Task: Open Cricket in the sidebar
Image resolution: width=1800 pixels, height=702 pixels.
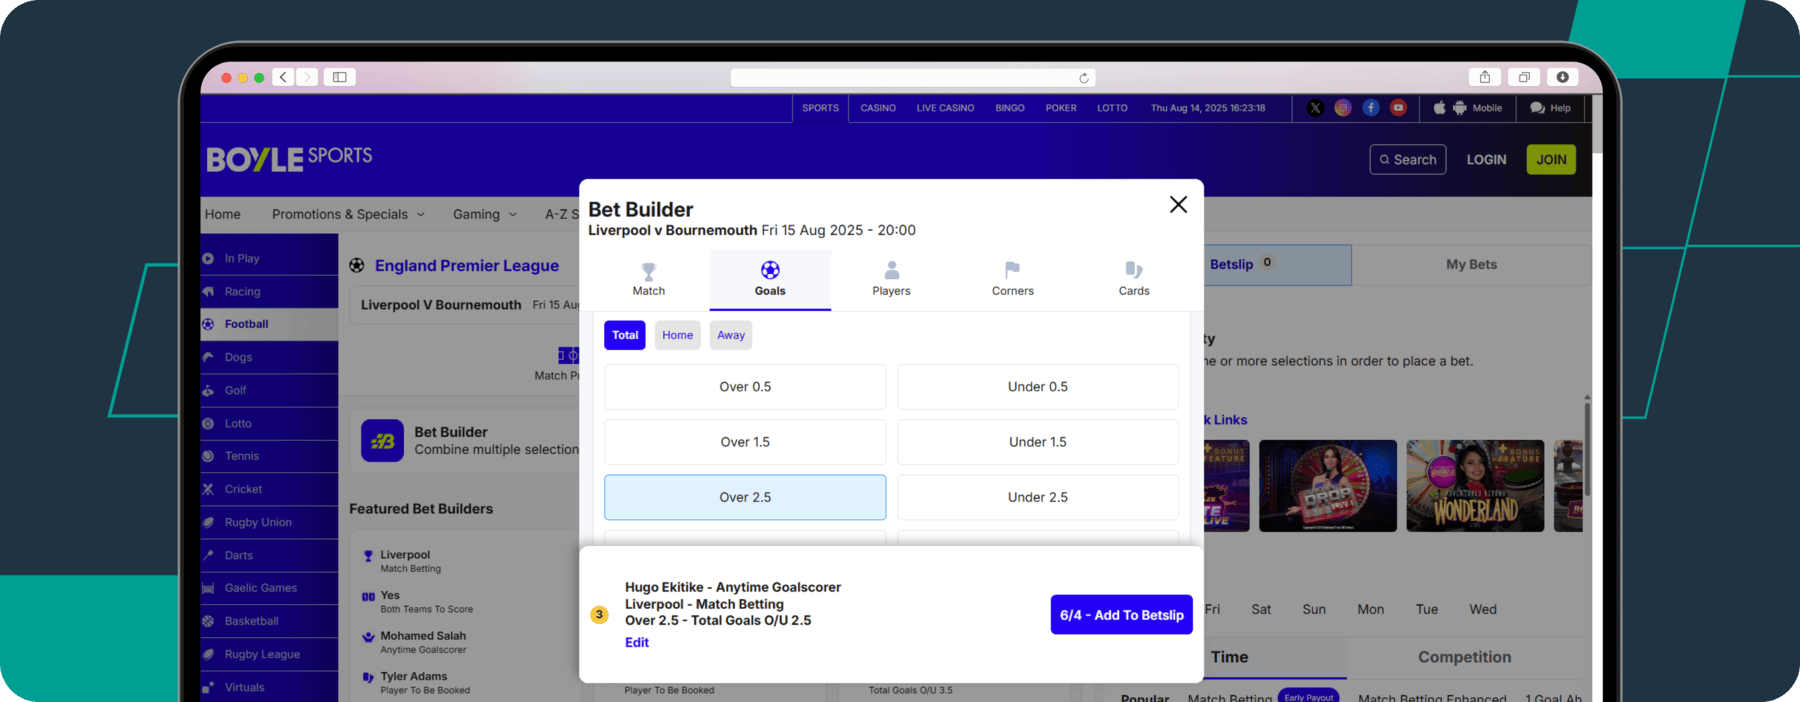Action: [x=269, y=489]
